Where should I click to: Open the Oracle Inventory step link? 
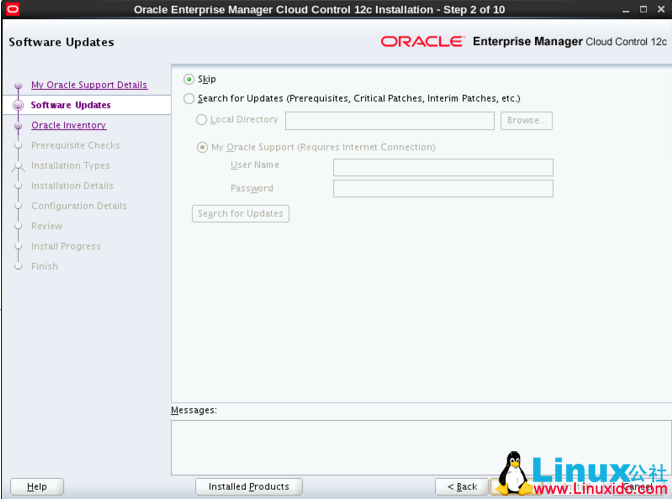tap(69, 125)
